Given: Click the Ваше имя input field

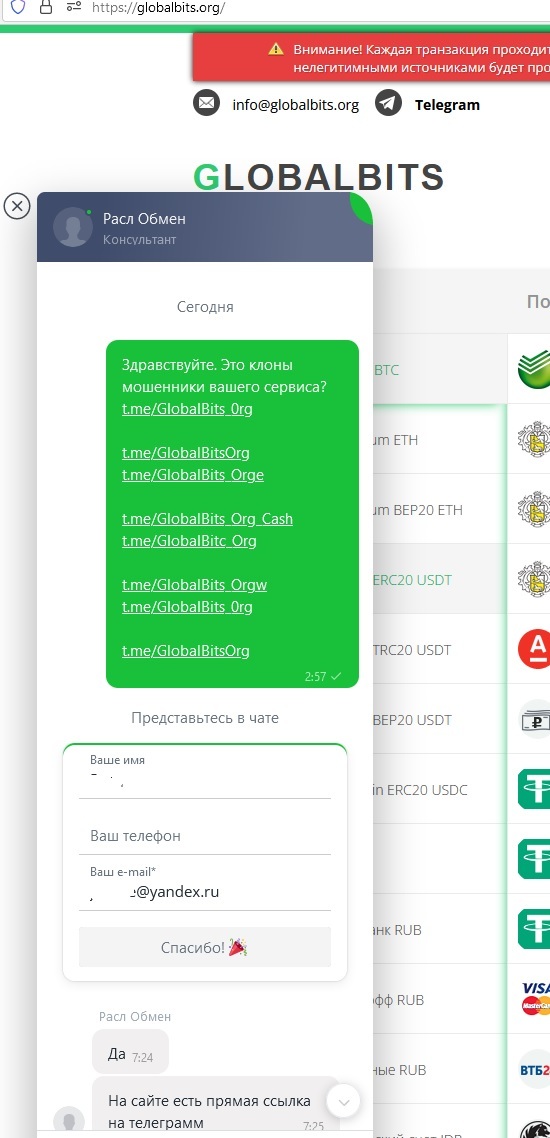Looking at the screenshot, I should 205,775.
